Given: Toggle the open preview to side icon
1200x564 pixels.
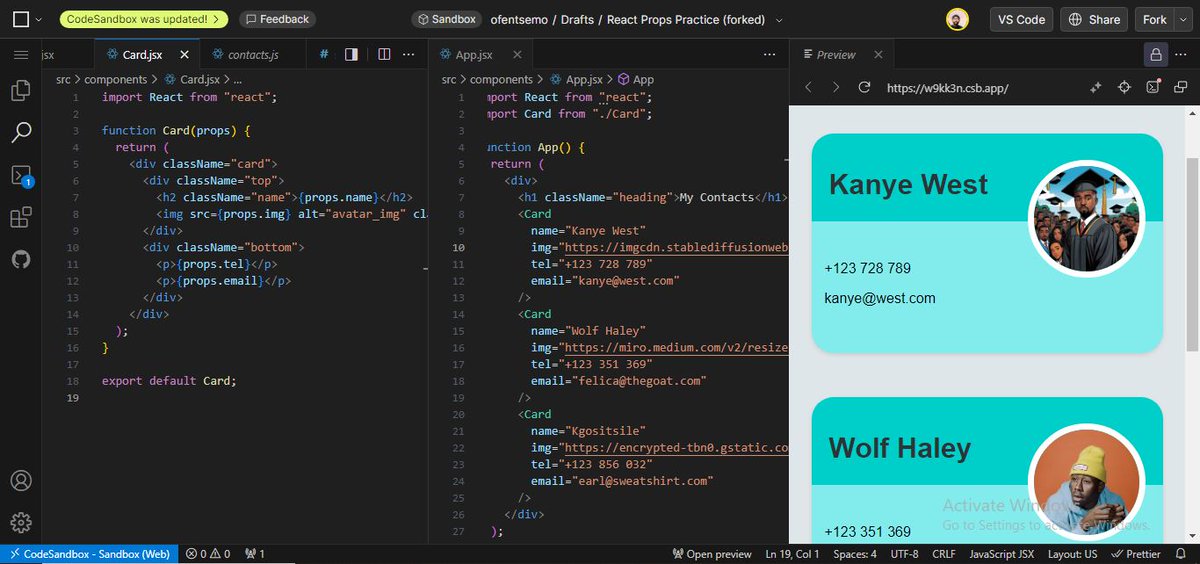Looking at the screenshot, I should pyautogui.click(x=351, y=54).
